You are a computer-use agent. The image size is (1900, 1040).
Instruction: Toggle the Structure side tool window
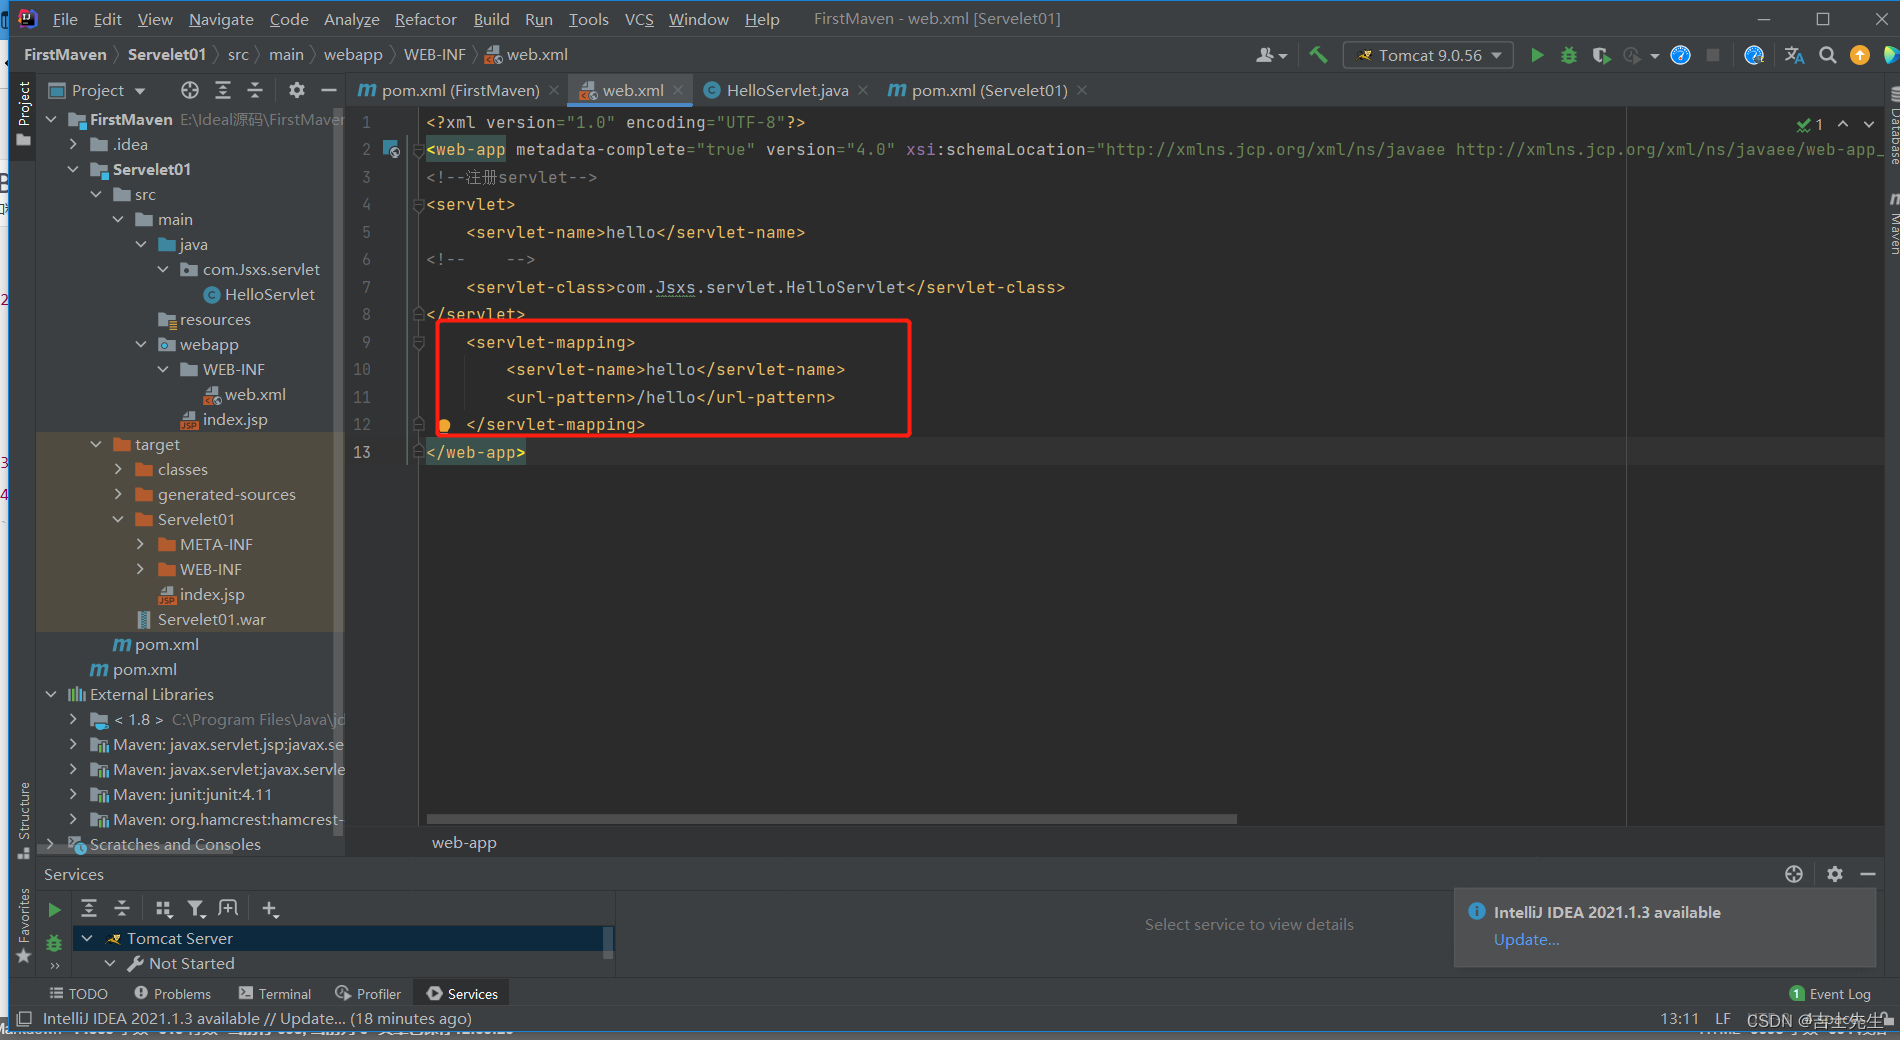click(x=24, y=820)
